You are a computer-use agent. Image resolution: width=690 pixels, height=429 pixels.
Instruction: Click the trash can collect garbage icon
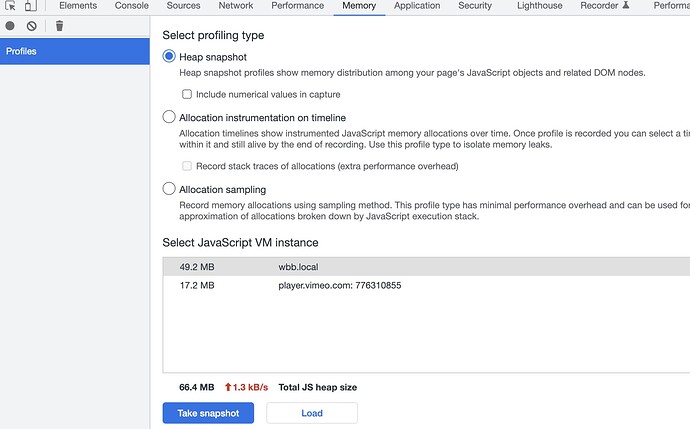59,26
